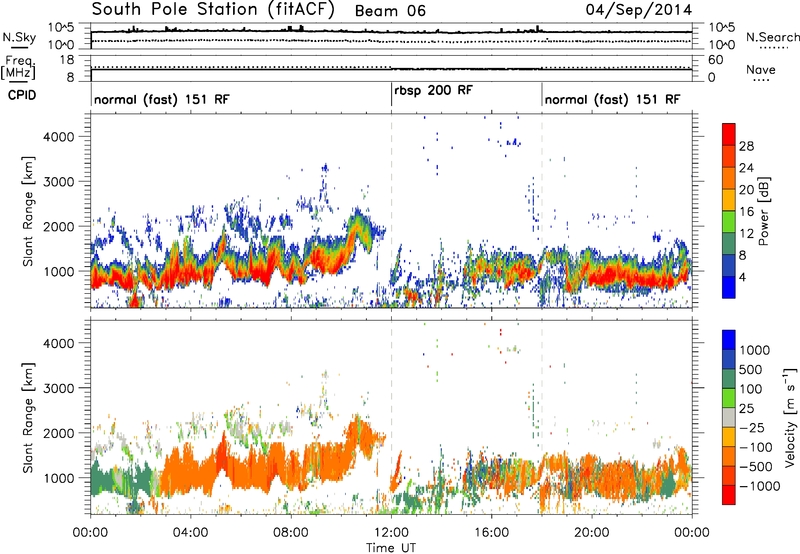Click the '500' tick on the Velocity colorbar
The width and height of the screenshot is (800, 554).
coord(751,369)
